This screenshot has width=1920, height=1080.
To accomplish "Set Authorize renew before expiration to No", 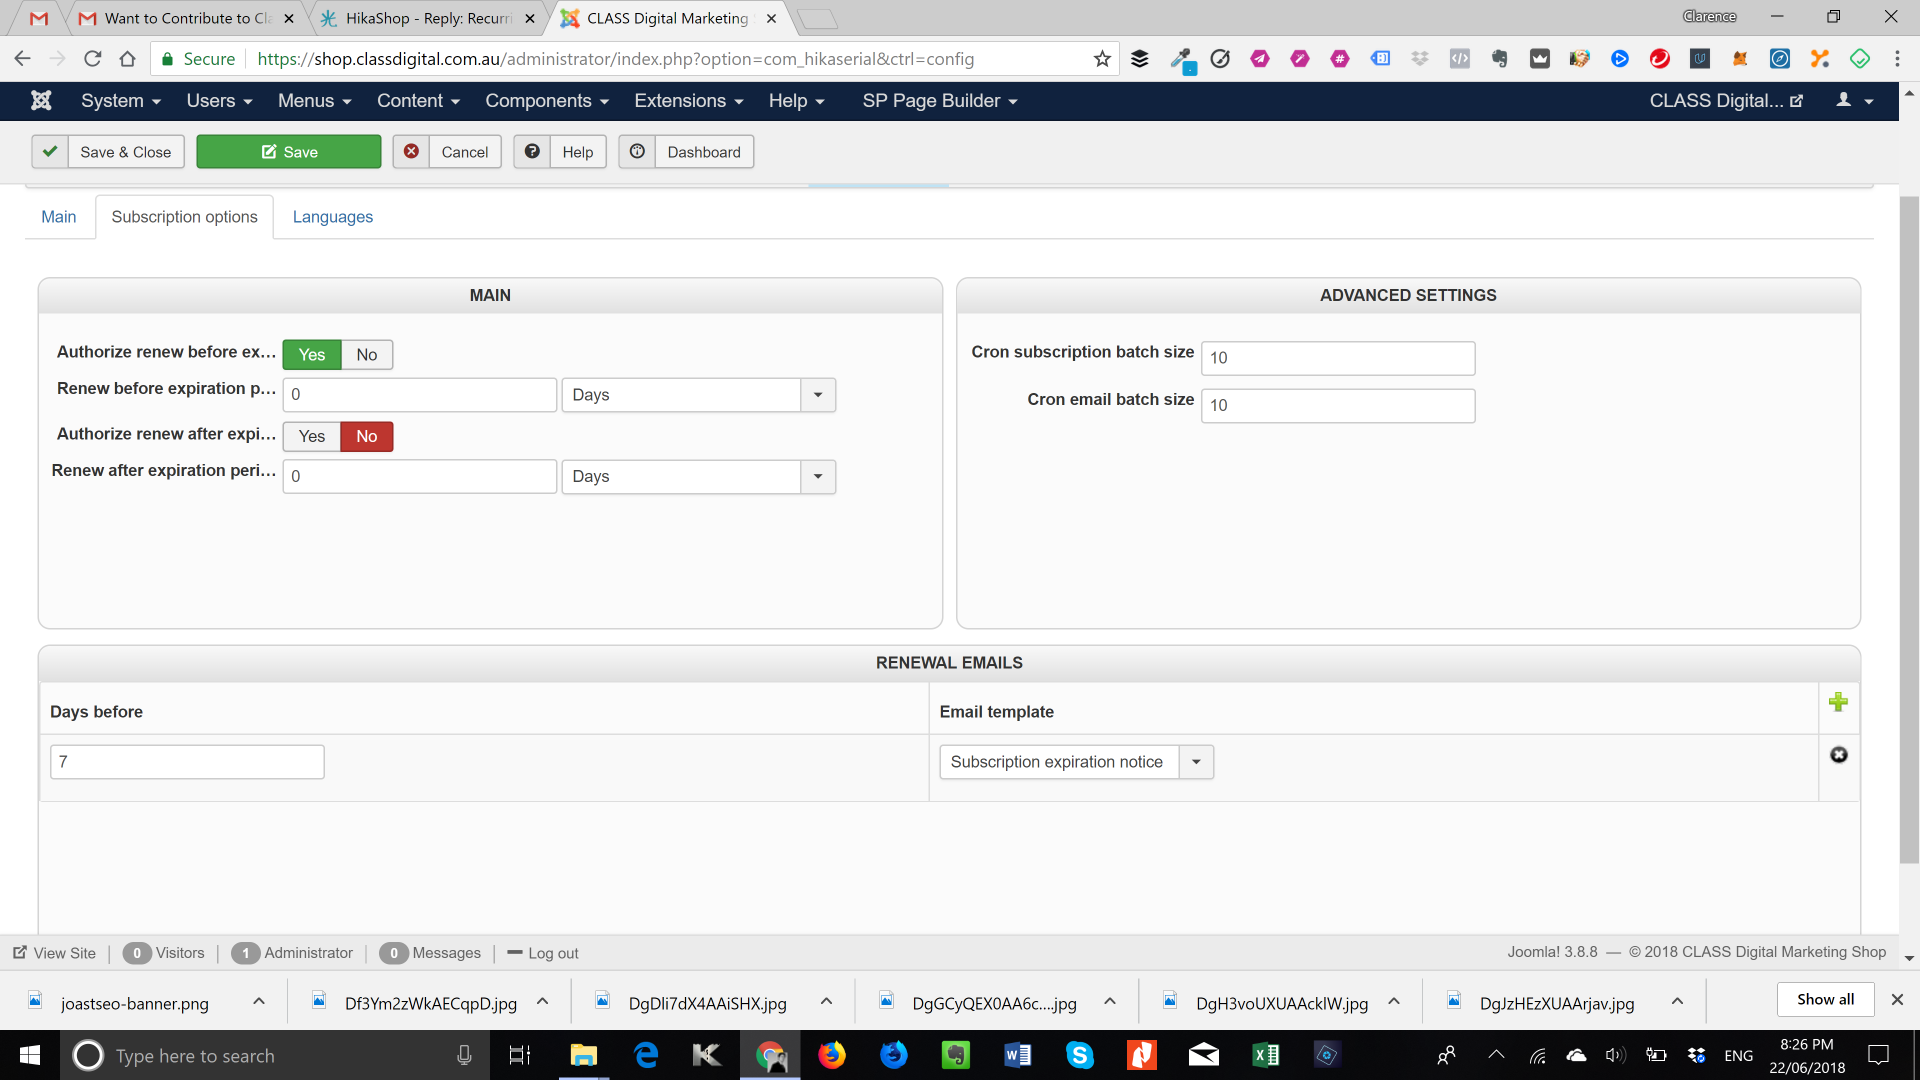I will (x=366, y=355).
